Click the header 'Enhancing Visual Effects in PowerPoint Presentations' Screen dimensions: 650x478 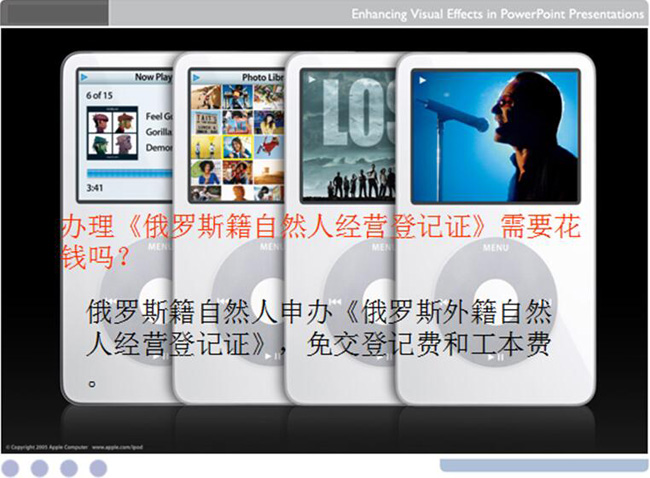tap(497, 14)
